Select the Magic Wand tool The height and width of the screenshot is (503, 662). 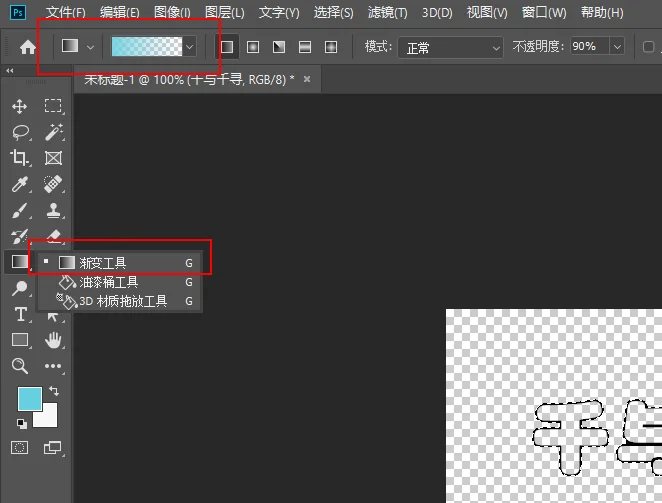54,132
